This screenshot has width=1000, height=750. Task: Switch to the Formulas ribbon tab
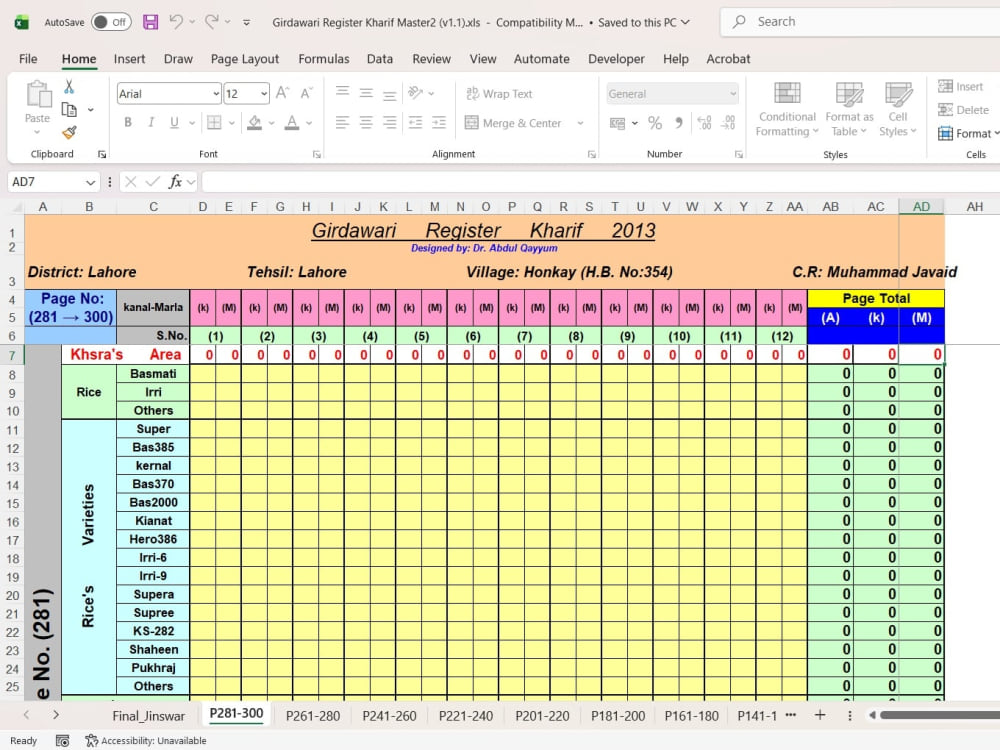(x=324, y=59)
